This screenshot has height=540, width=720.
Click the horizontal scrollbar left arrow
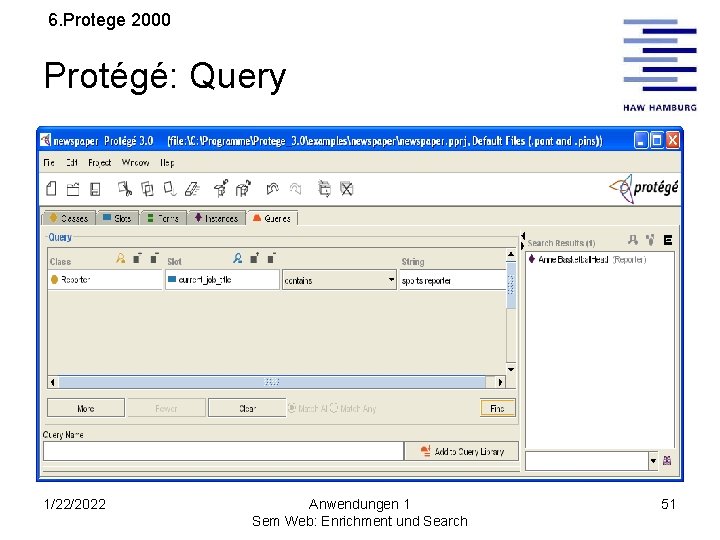coord(53,382)
